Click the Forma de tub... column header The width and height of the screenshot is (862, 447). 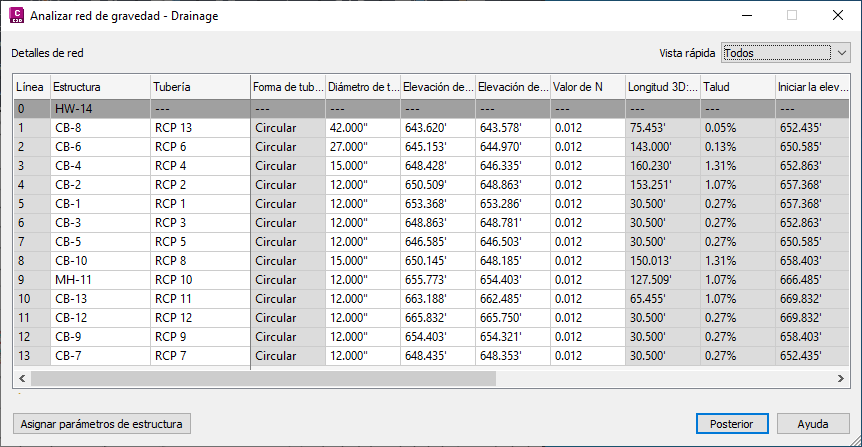tap(288, 87)
